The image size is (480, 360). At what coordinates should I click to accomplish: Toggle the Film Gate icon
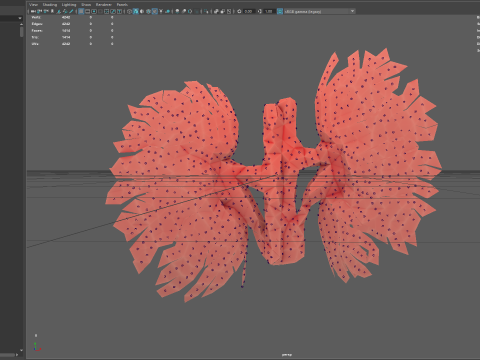87,11
